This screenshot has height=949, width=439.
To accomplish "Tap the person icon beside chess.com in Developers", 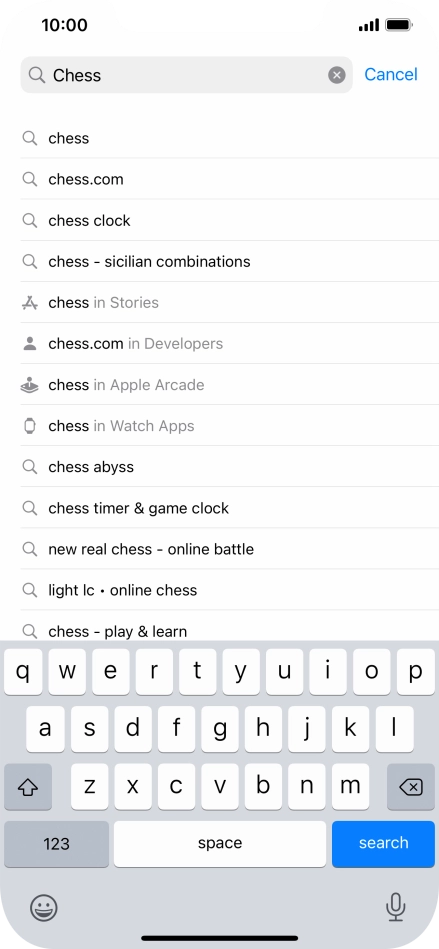I will click(x=30, y=344).
